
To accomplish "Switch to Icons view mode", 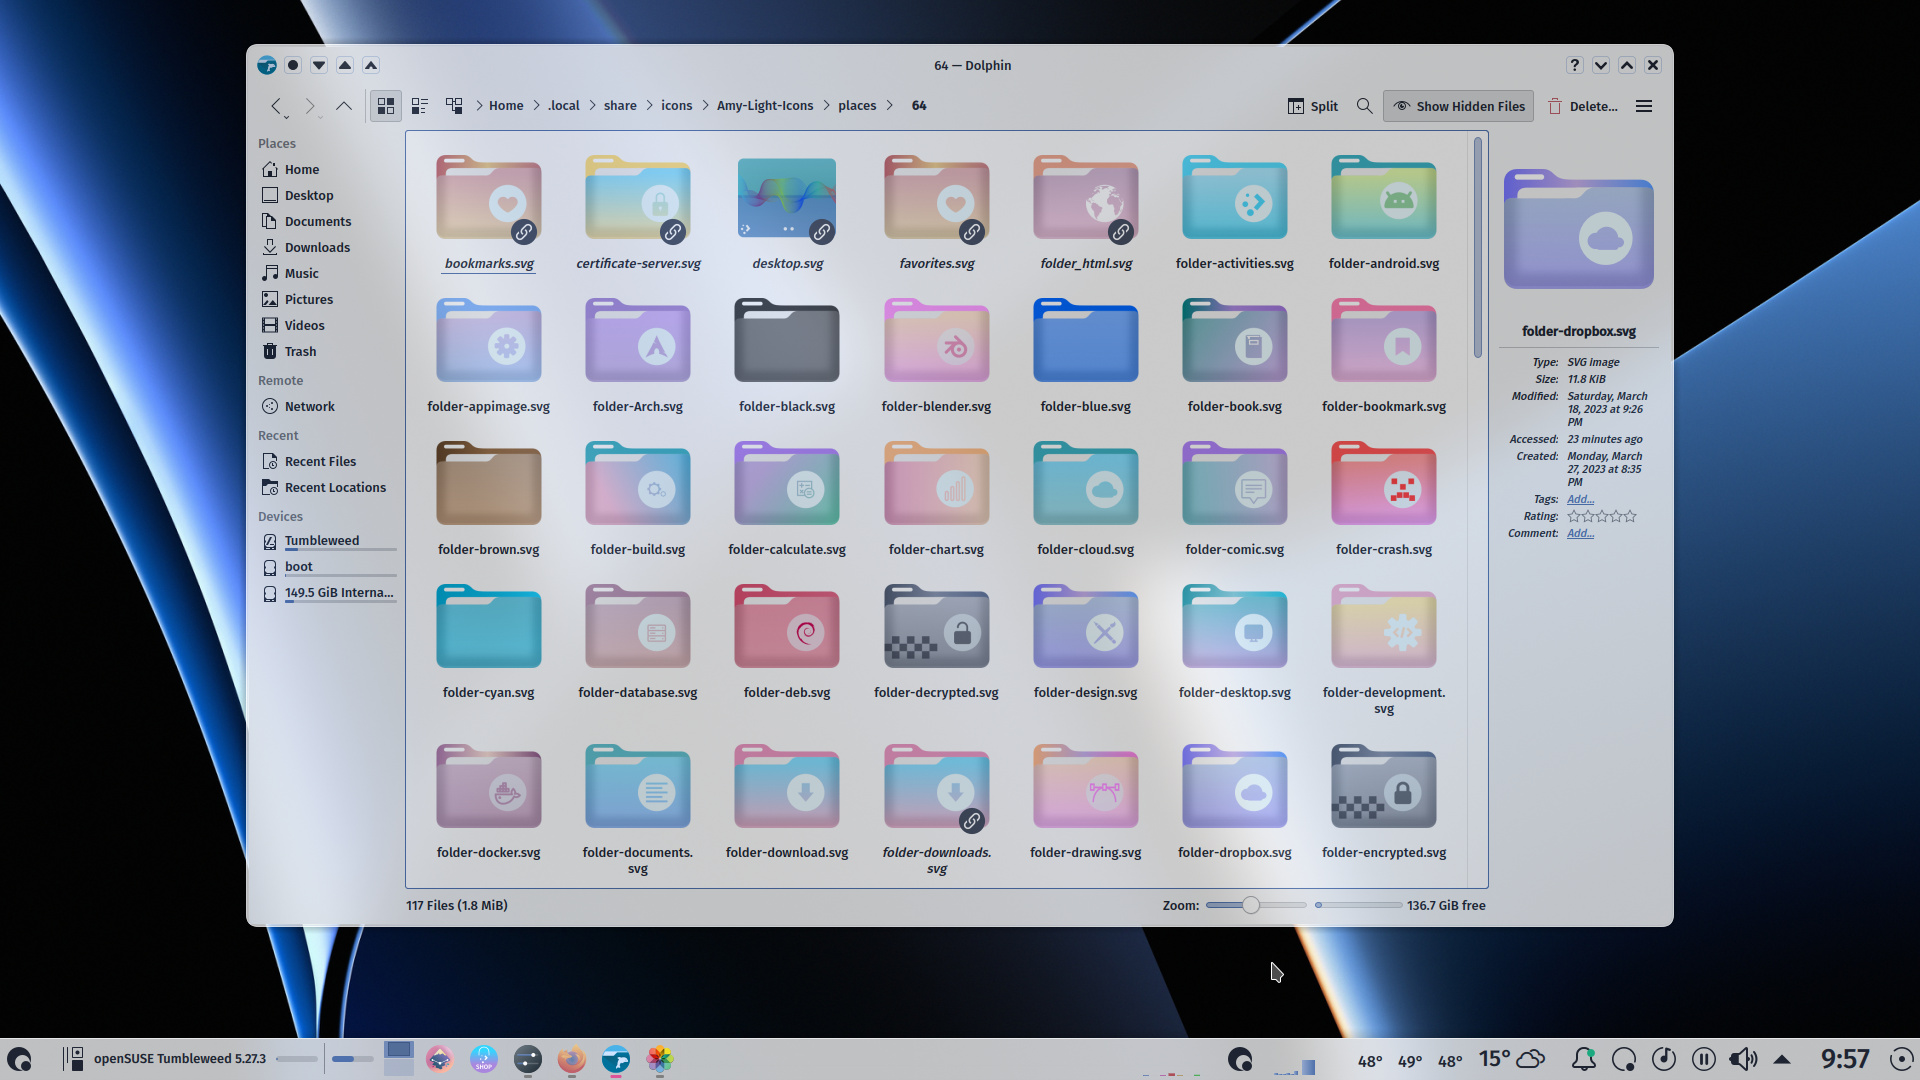I will point(386,106).
